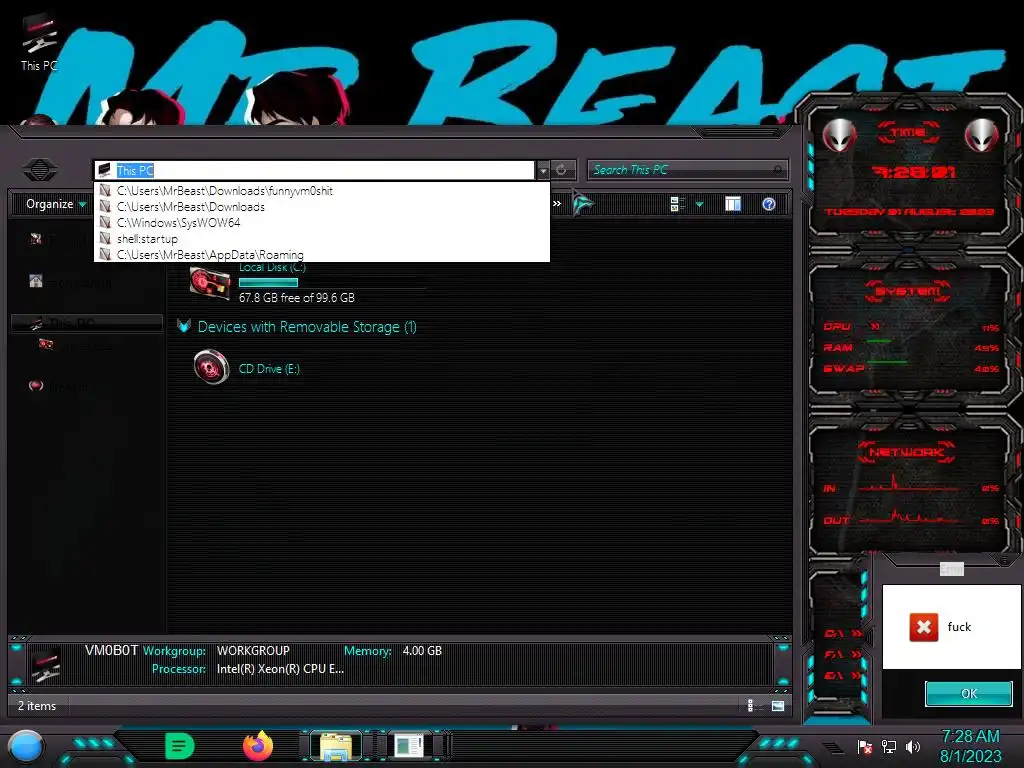Select Local Disk under This PC in sidebar
Screen dimensions: 1024x768
[75, 345]
